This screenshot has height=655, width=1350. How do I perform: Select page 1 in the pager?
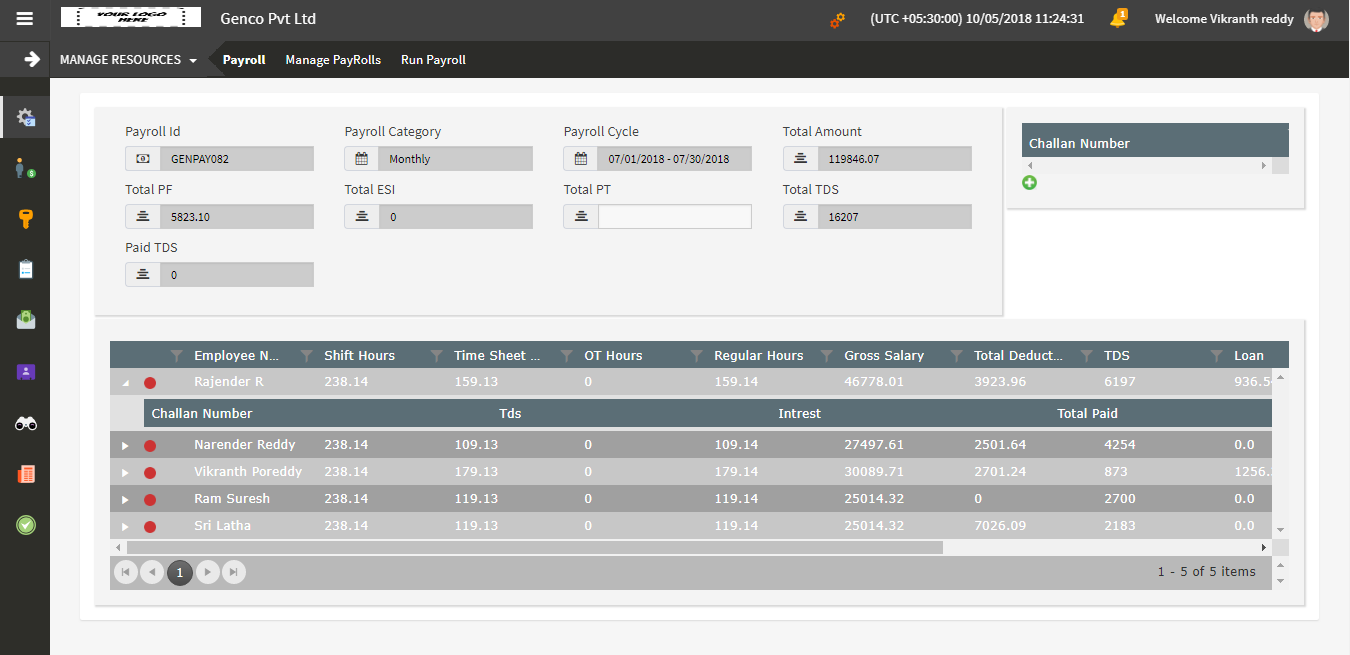(x=180, y=572)
